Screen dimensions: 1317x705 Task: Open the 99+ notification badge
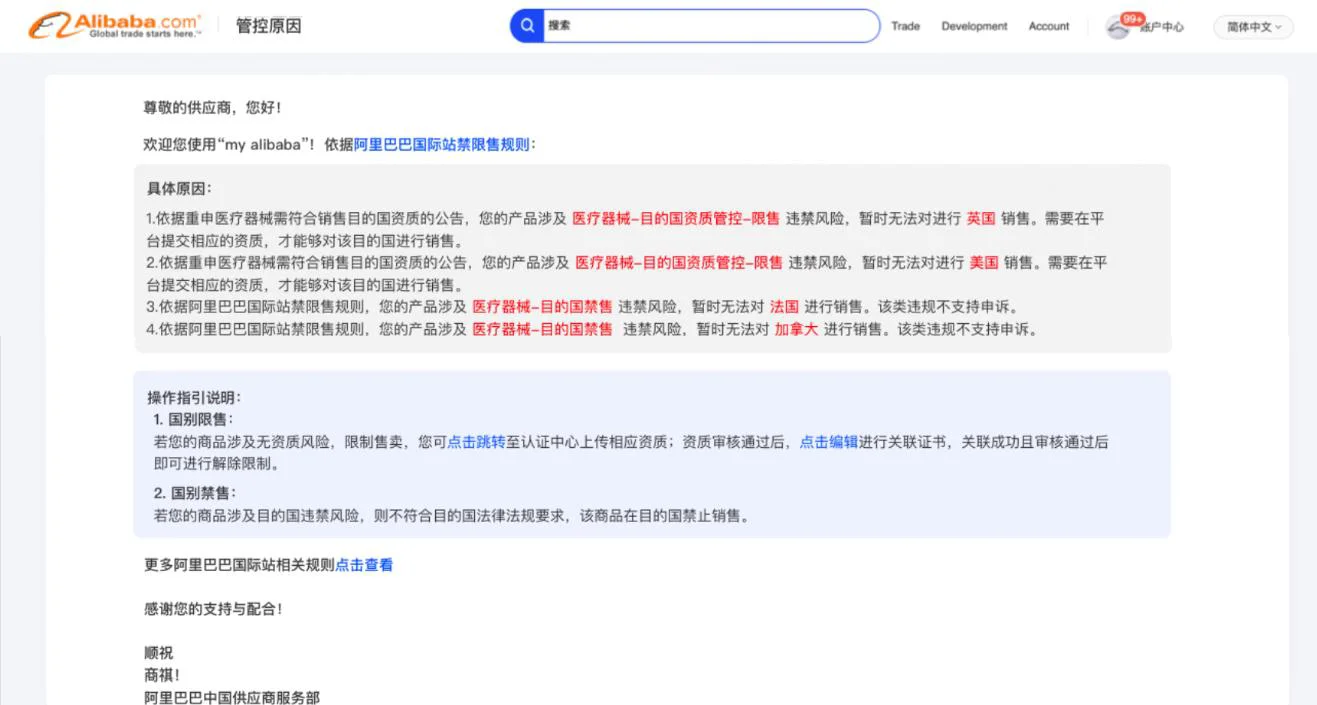pos(1133,19)
